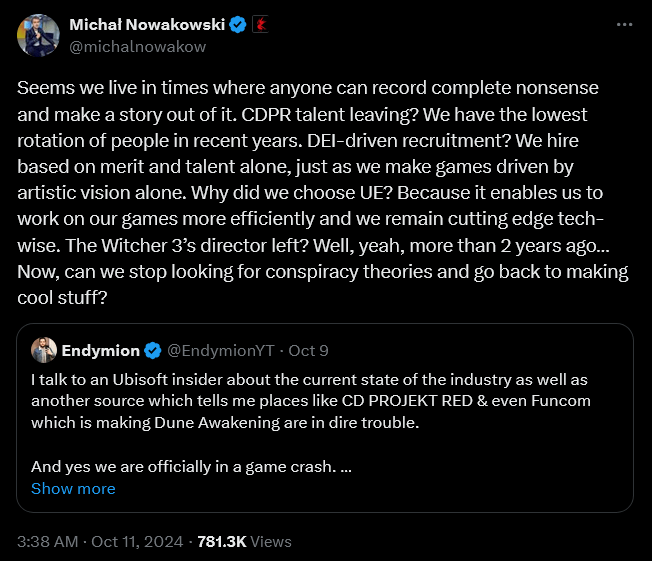This screenshot has width=652, height=561.
Task: Expand the quoted post with Show more
Action: pyautogui.click(x=73, y=489)
